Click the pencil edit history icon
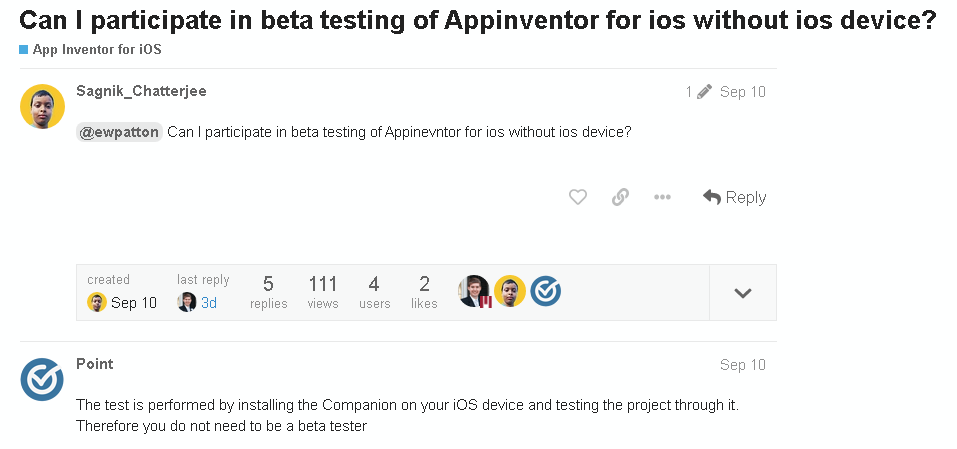 click(x=704, y=92)
